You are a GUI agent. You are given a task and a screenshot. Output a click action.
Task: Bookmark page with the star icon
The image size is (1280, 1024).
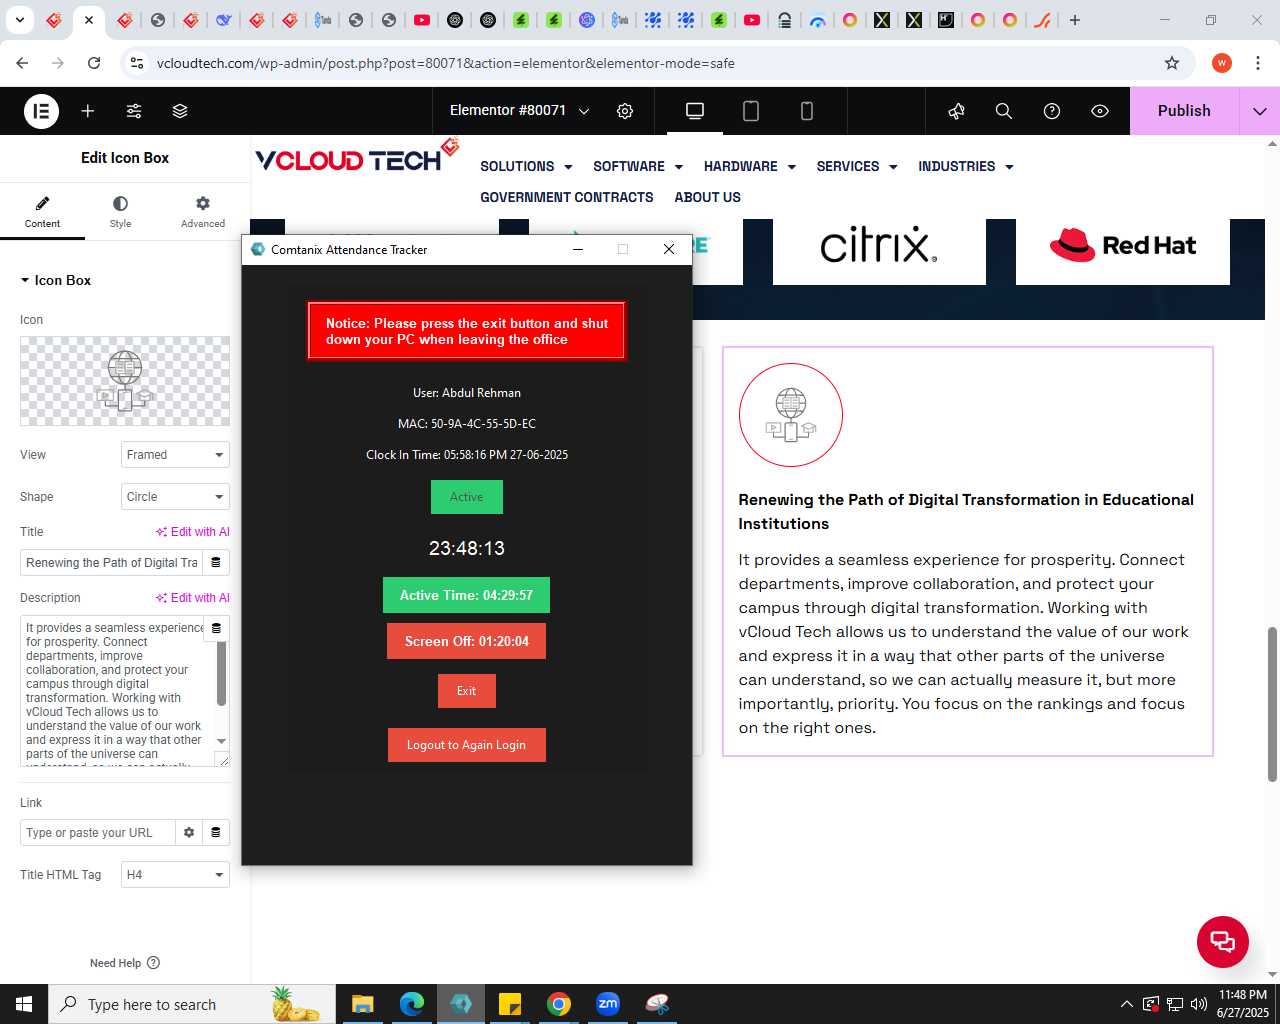coord(1172,63)
